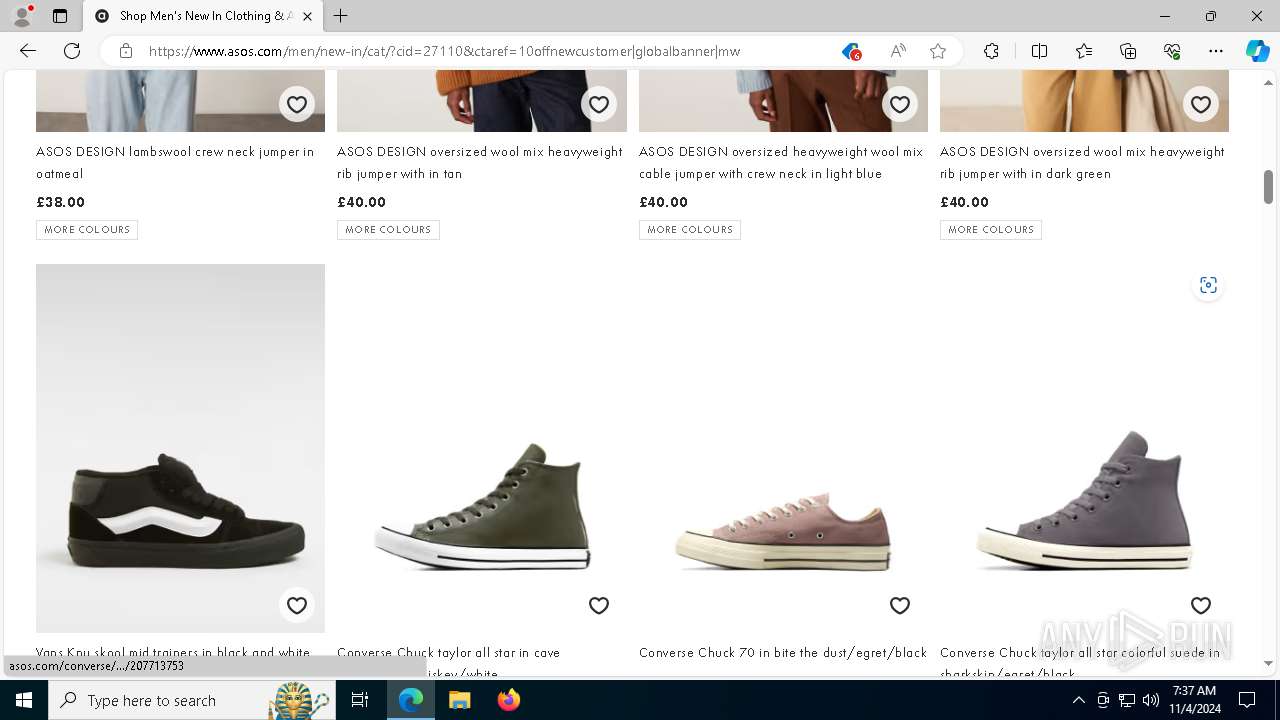Add this page to favorites
The width and height of the screenshot is (1280, 720).
click(938, 51)
